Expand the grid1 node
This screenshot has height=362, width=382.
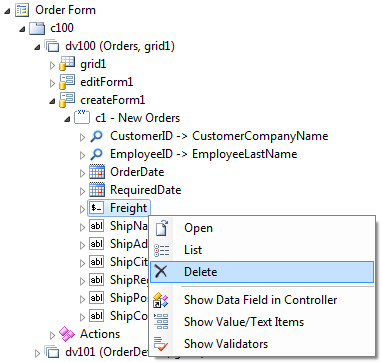point(52,65)
